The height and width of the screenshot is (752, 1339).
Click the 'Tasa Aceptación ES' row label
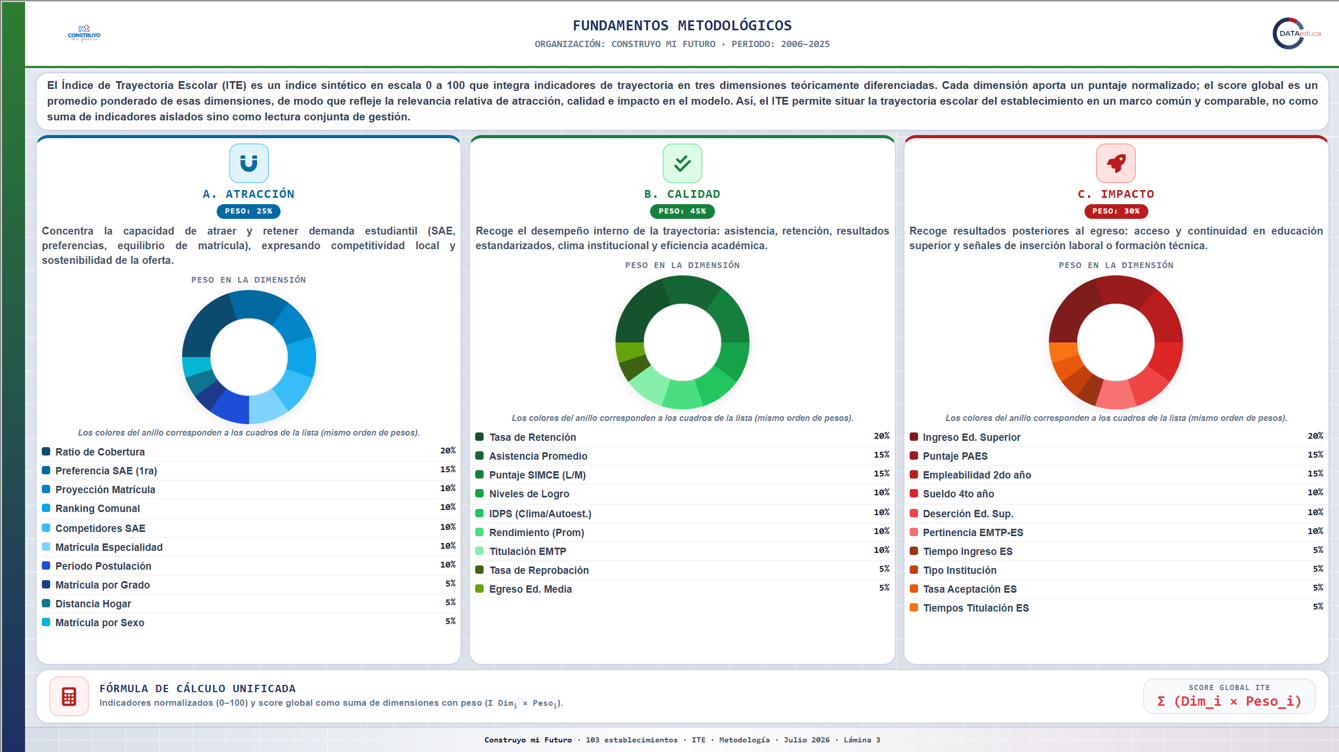pyautogui.click(x=970, y=589)
